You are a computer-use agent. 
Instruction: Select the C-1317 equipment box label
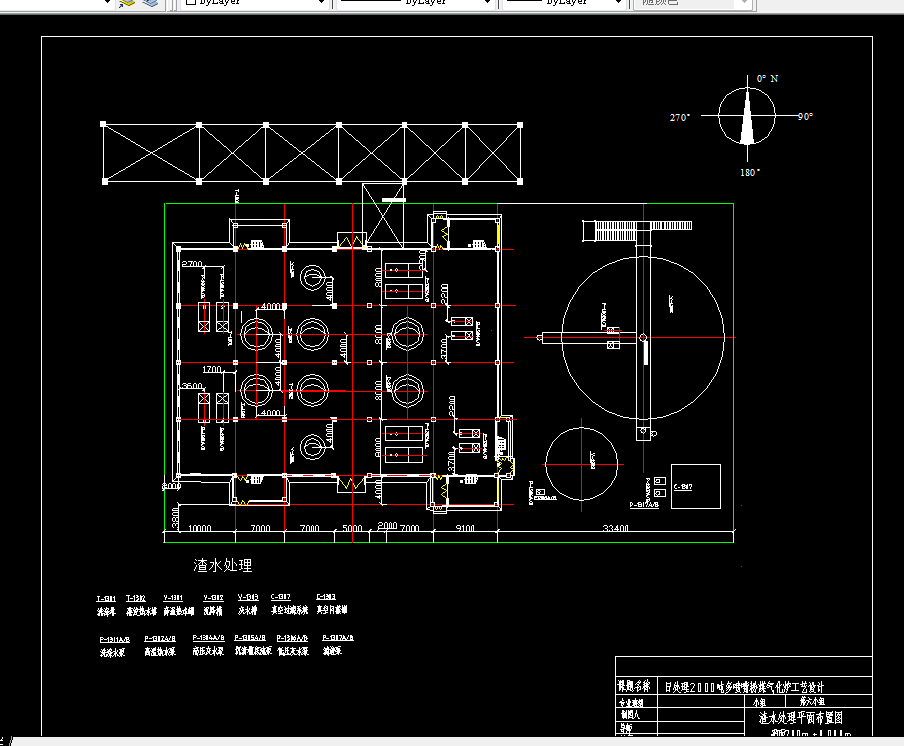[683, 487]
